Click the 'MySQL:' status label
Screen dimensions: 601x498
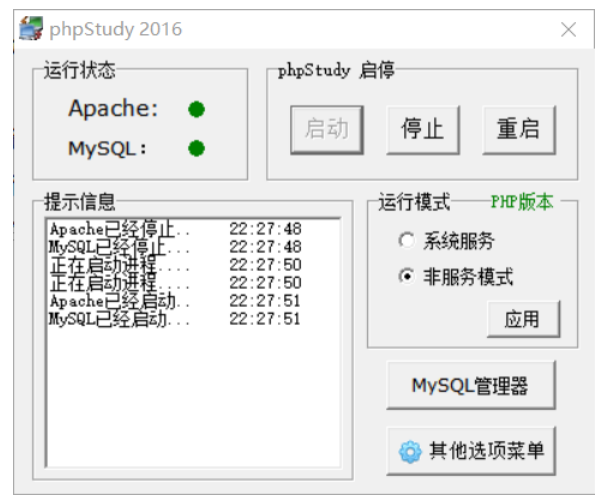click(107, 149)
